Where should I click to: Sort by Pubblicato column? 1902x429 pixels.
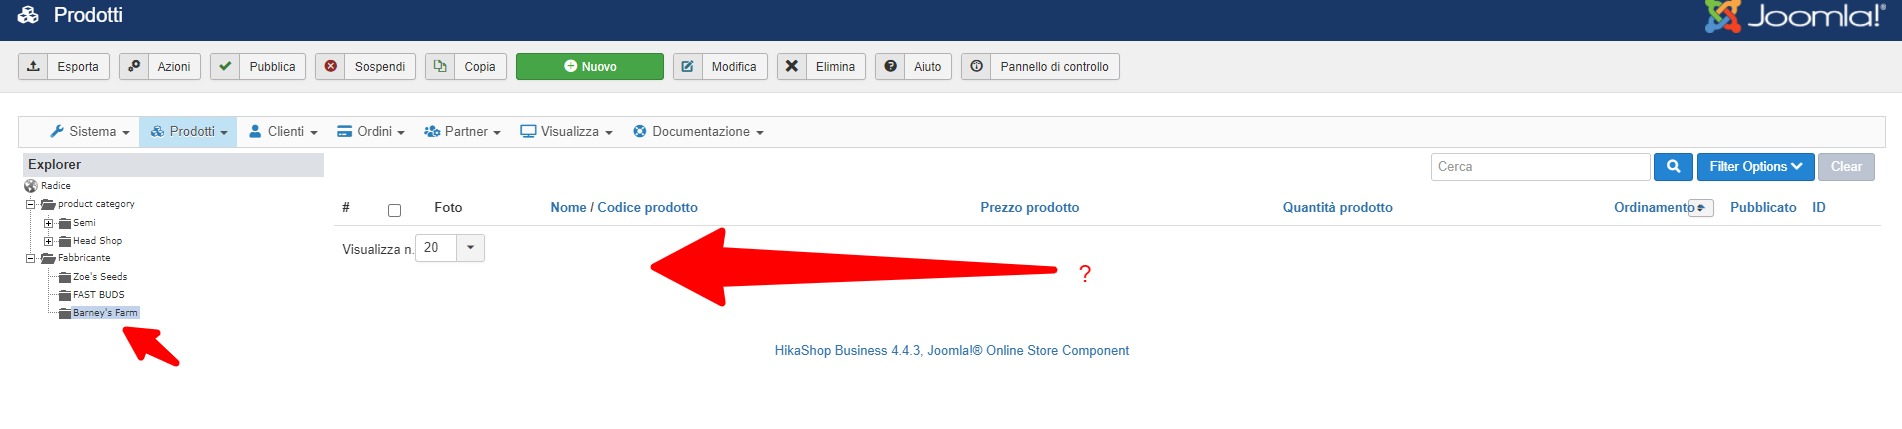click(x=1763, y=208)
